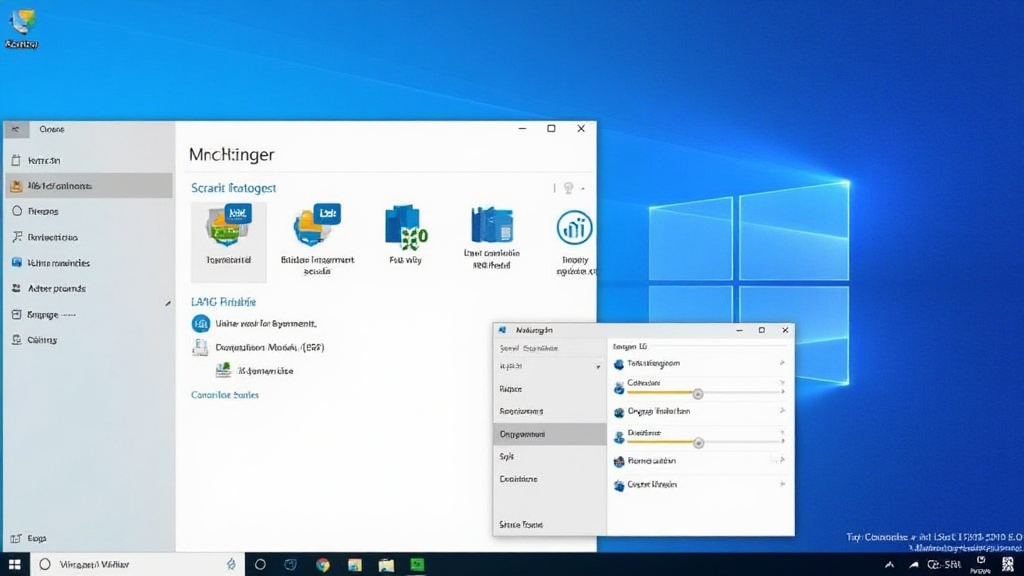The image size is (1024, 576).
Task: Click the document icon next to the second list entry
Action: 199,347
